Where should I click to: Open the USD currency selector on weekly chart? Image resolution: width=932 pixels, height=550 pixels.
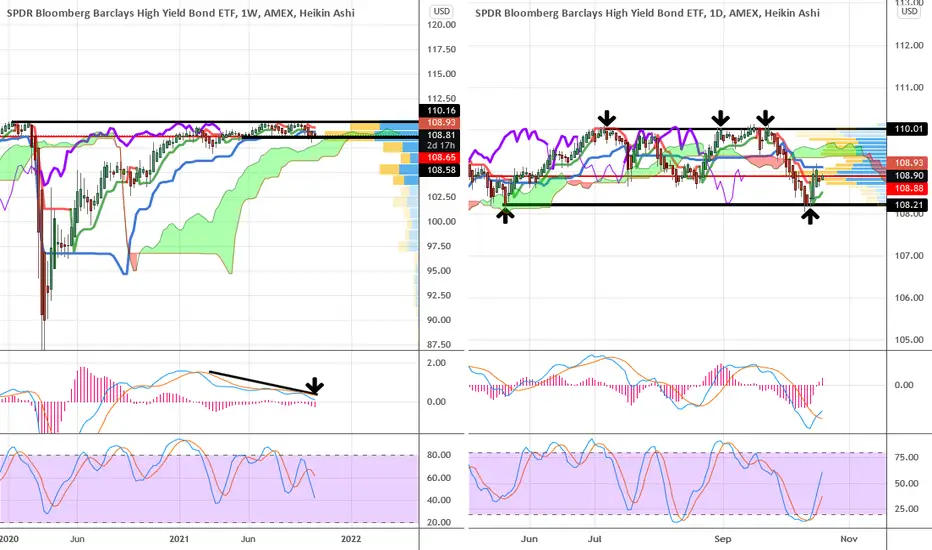442,11
